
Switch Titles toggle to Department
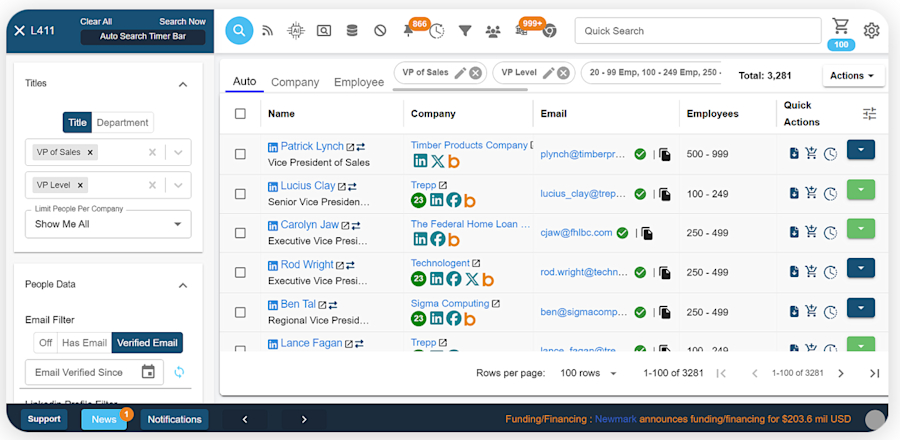point(122,122)
